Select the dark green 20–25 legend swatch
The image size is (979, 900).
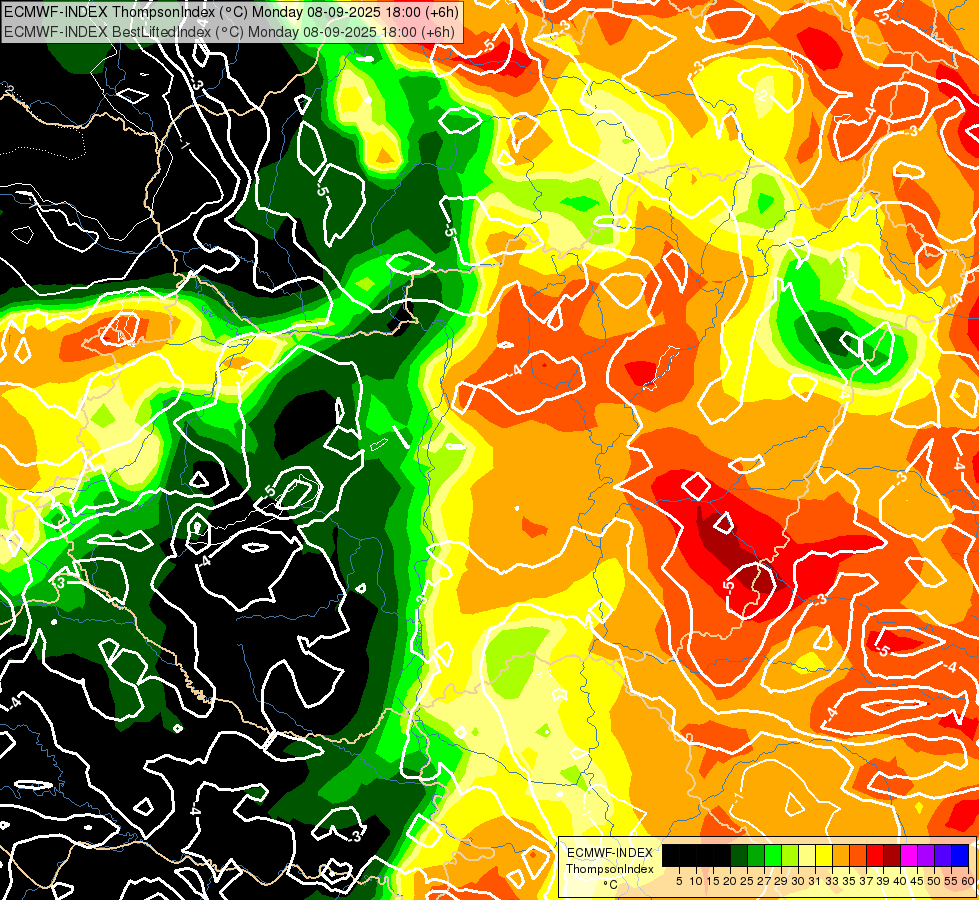(x=739, y=856)
